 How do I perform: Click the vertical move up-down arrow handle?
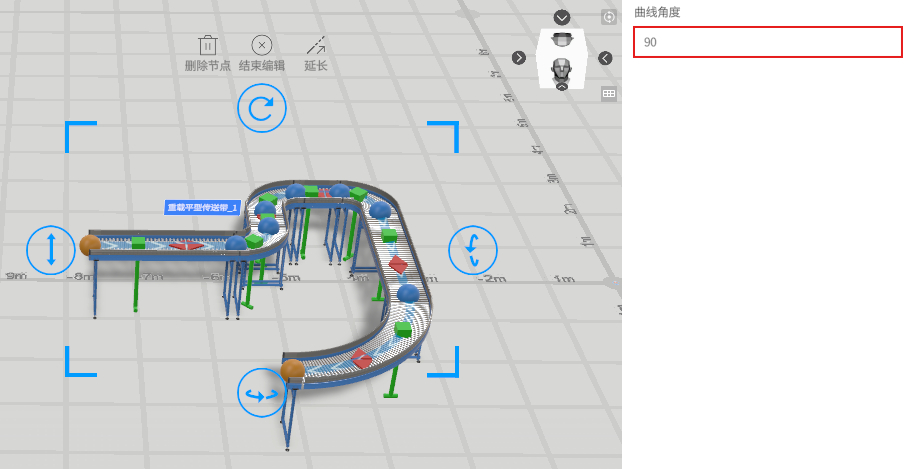point(51,250)
